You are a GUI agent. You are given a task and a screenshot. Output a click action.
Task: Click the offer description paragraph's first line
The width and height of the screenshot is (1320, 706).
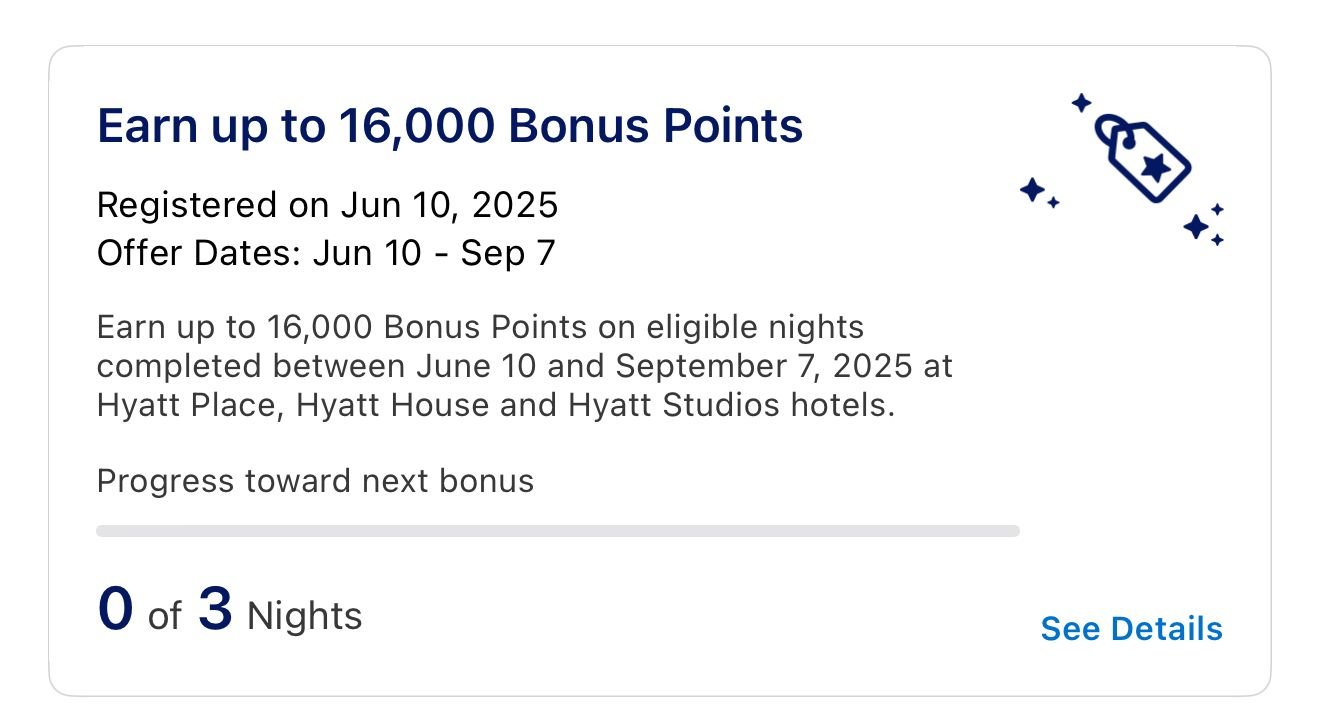pyautogui.click(x=480, y=327)
